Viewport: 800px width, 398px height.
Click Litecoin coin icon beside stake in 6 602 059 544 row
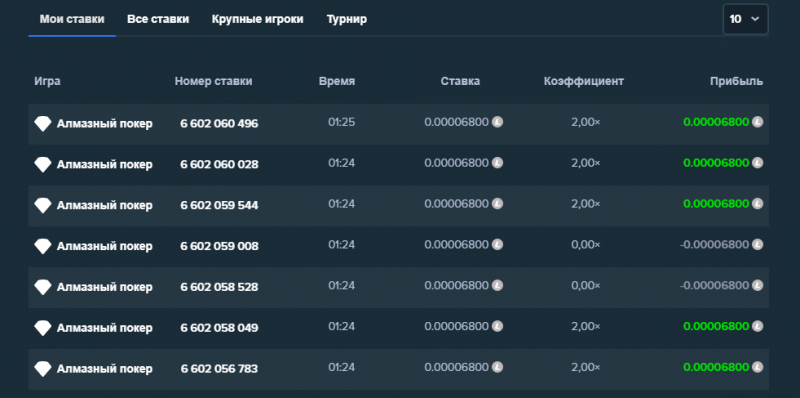click(x=497, y=204)
